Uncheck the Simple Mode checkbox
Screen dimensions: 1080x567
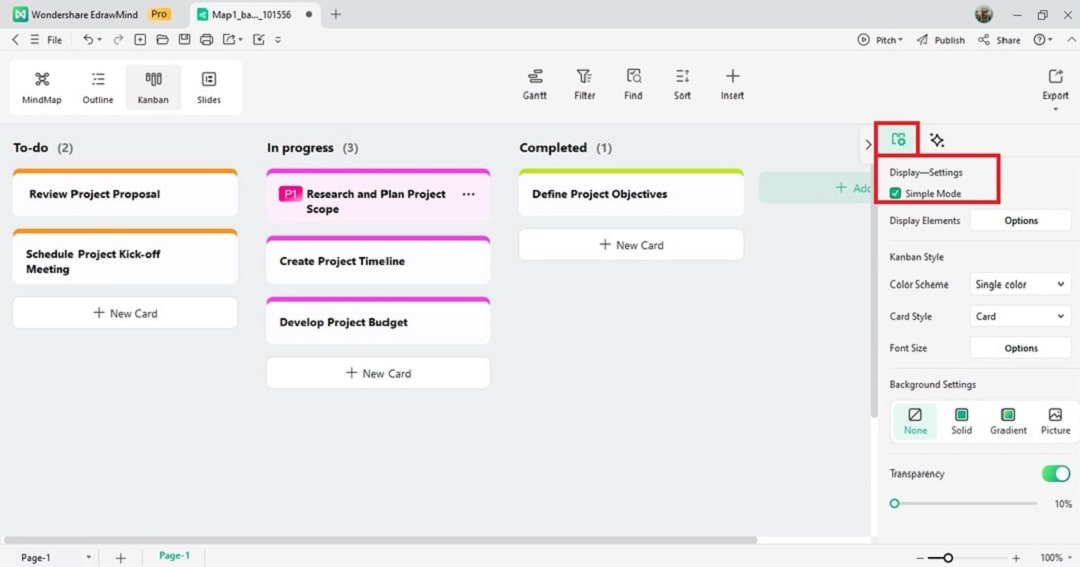pyautogui.click(x=895, y=193)
